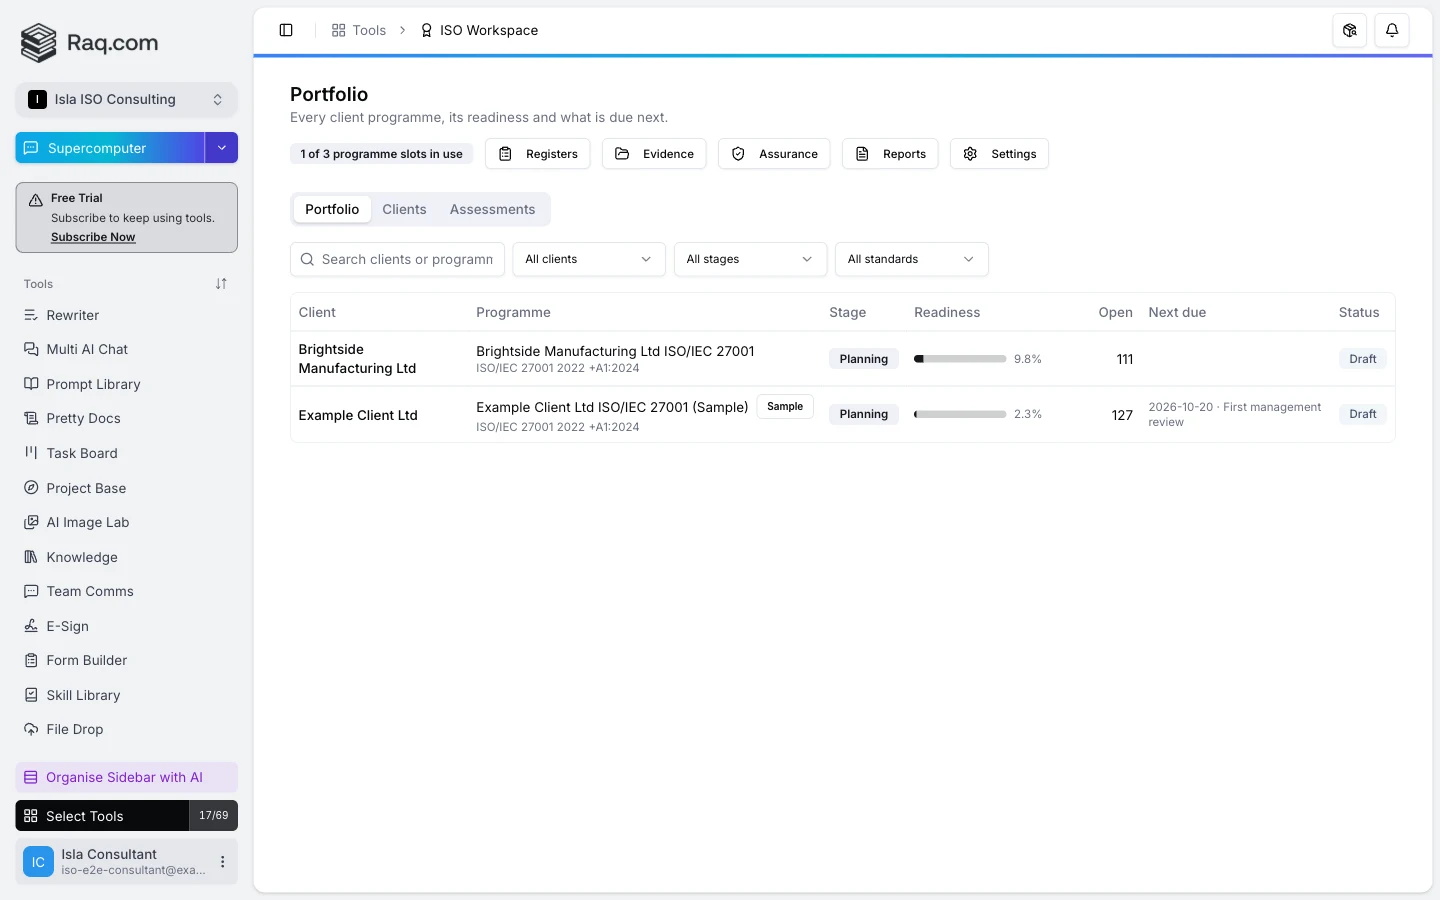
Task: Click the Raq.com logo
Action: tap(90, 43)
